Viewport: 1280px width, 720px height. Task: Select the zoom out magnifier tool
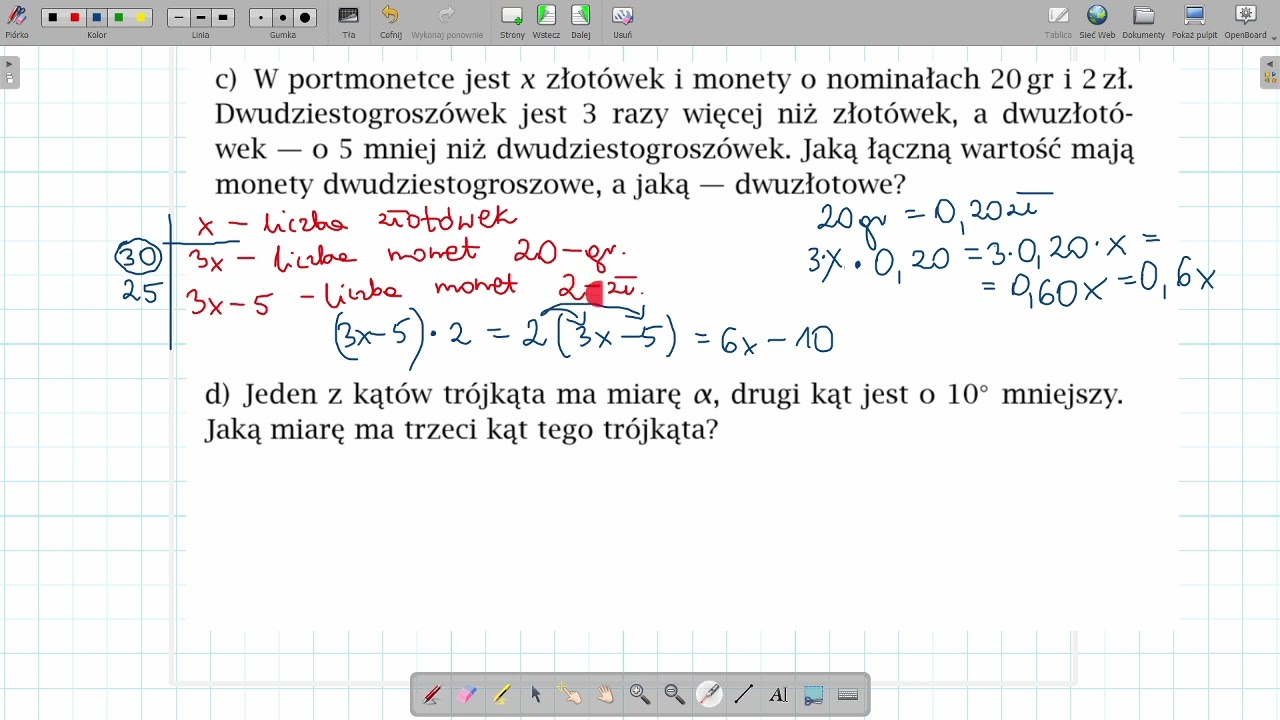point(675,694)
